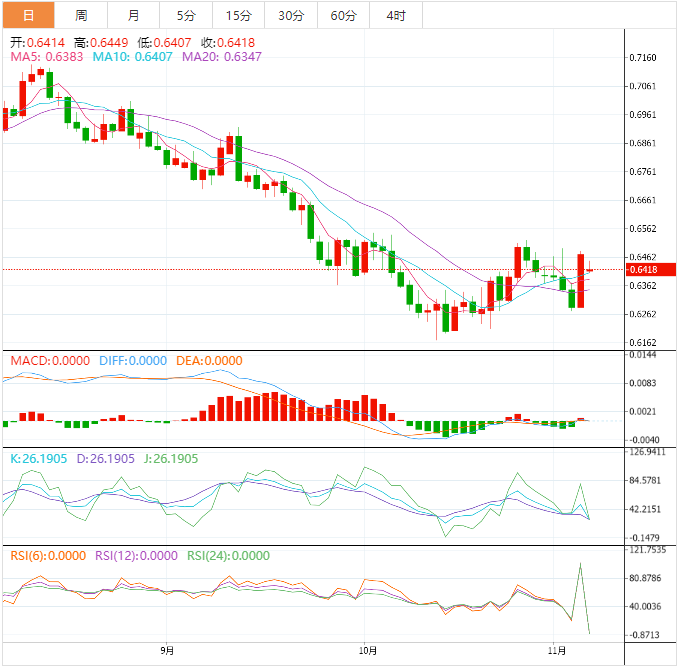The height and width of the screenshot is (667, 680).
Task: Click the 126.9411 KDJ axis label
Action: pos(647,452)
